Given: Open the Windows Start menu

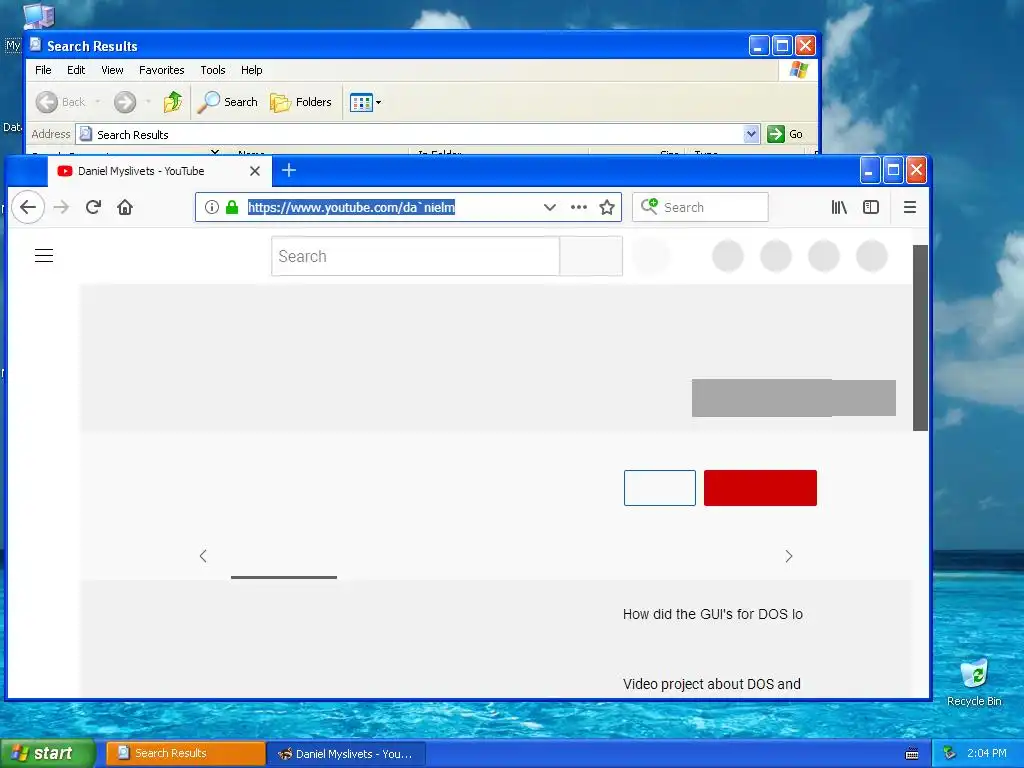Looking at the screenshot, I should point(48,754).
